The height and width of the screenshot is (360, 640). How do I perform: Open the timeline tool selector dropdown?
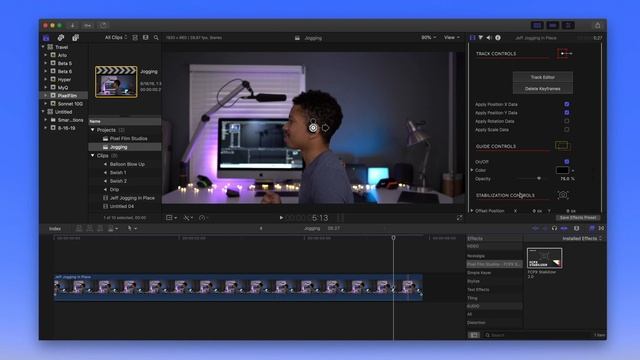pyautogui.click(x=131, y=228)
